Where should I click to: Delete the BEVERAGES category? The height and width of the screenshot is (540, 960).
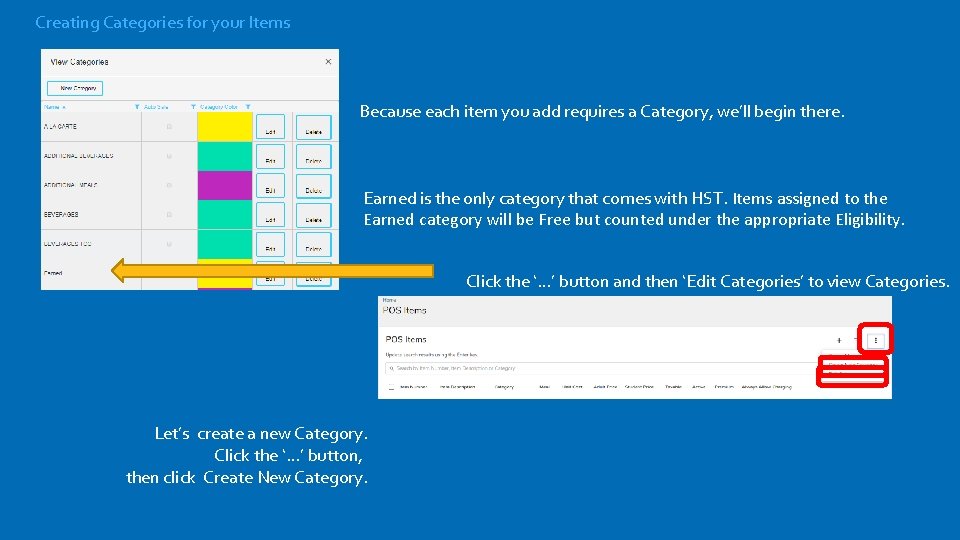(313, 216)
